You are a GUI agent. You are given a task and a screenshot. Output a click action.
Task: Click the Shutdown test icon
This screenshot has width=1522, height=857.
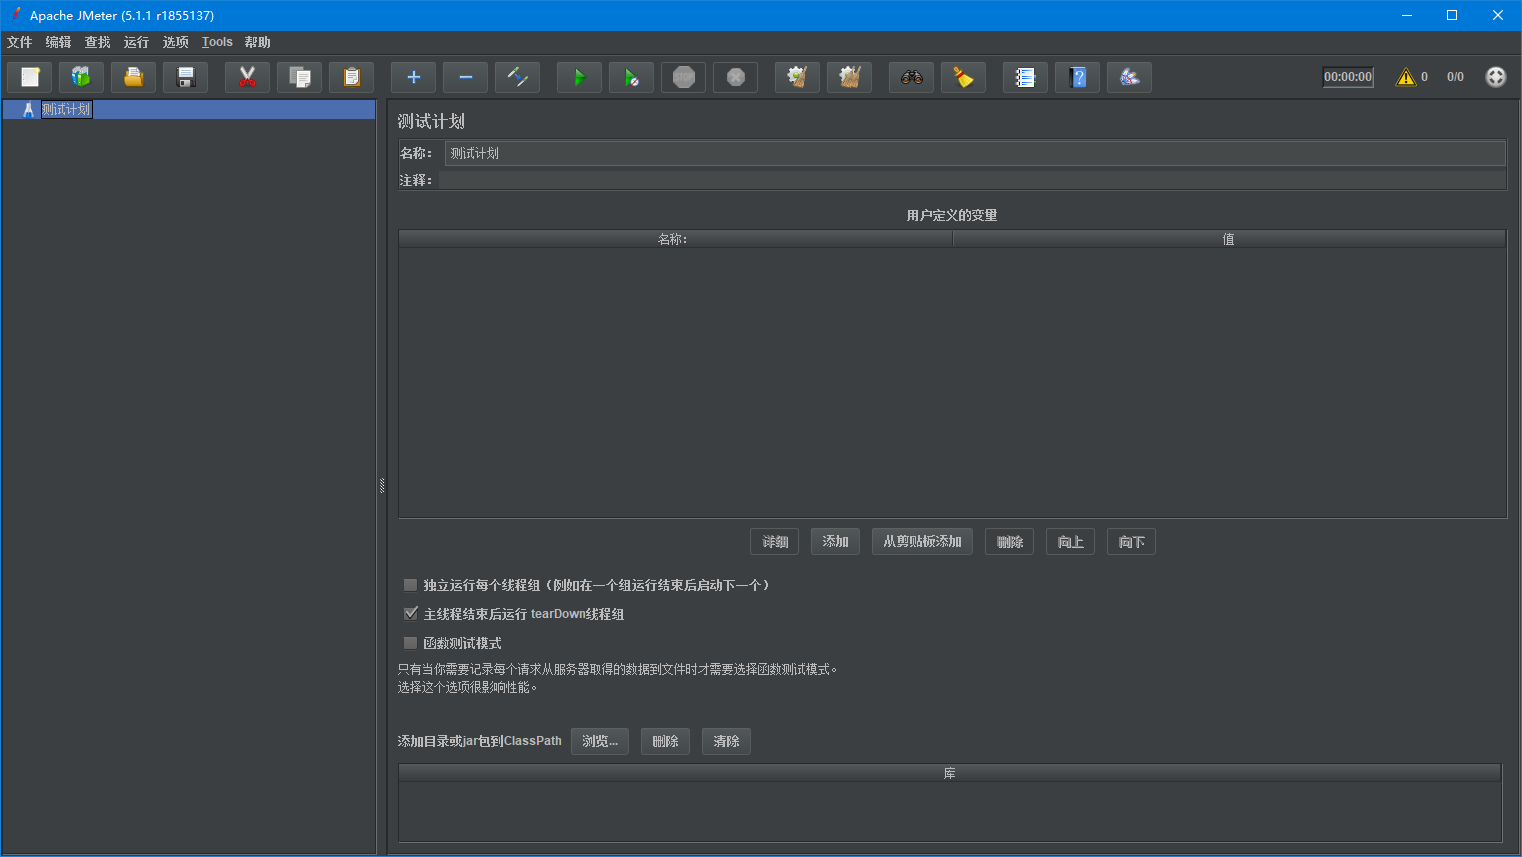click(x=735, y=77)
